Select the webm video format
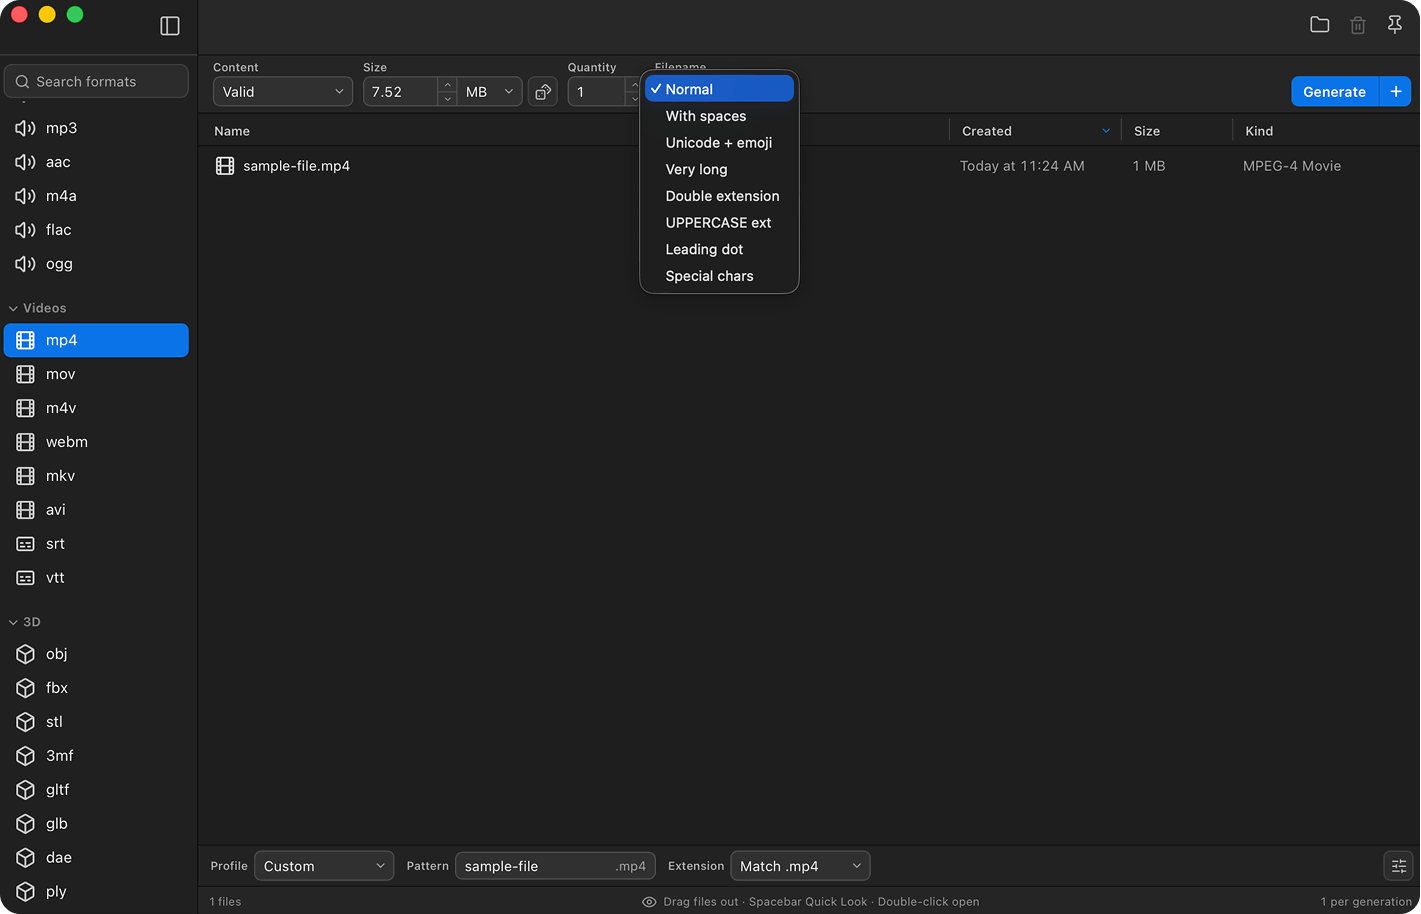The width and height of the screenshot is (1421, 914). [96, 442]
